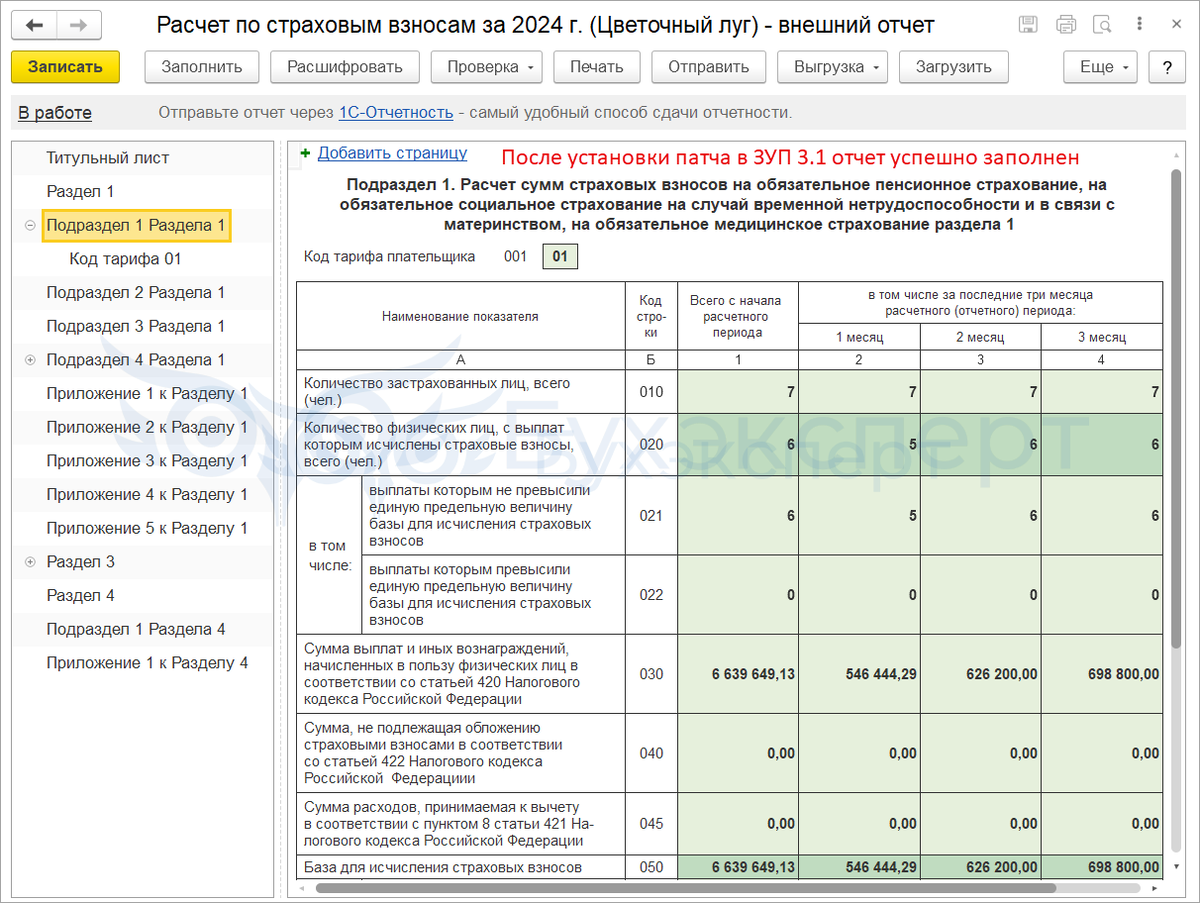Viewport: 1200px width, 903px height.
Task: Click the Добавить страницу link
Action: pos(392,153)
